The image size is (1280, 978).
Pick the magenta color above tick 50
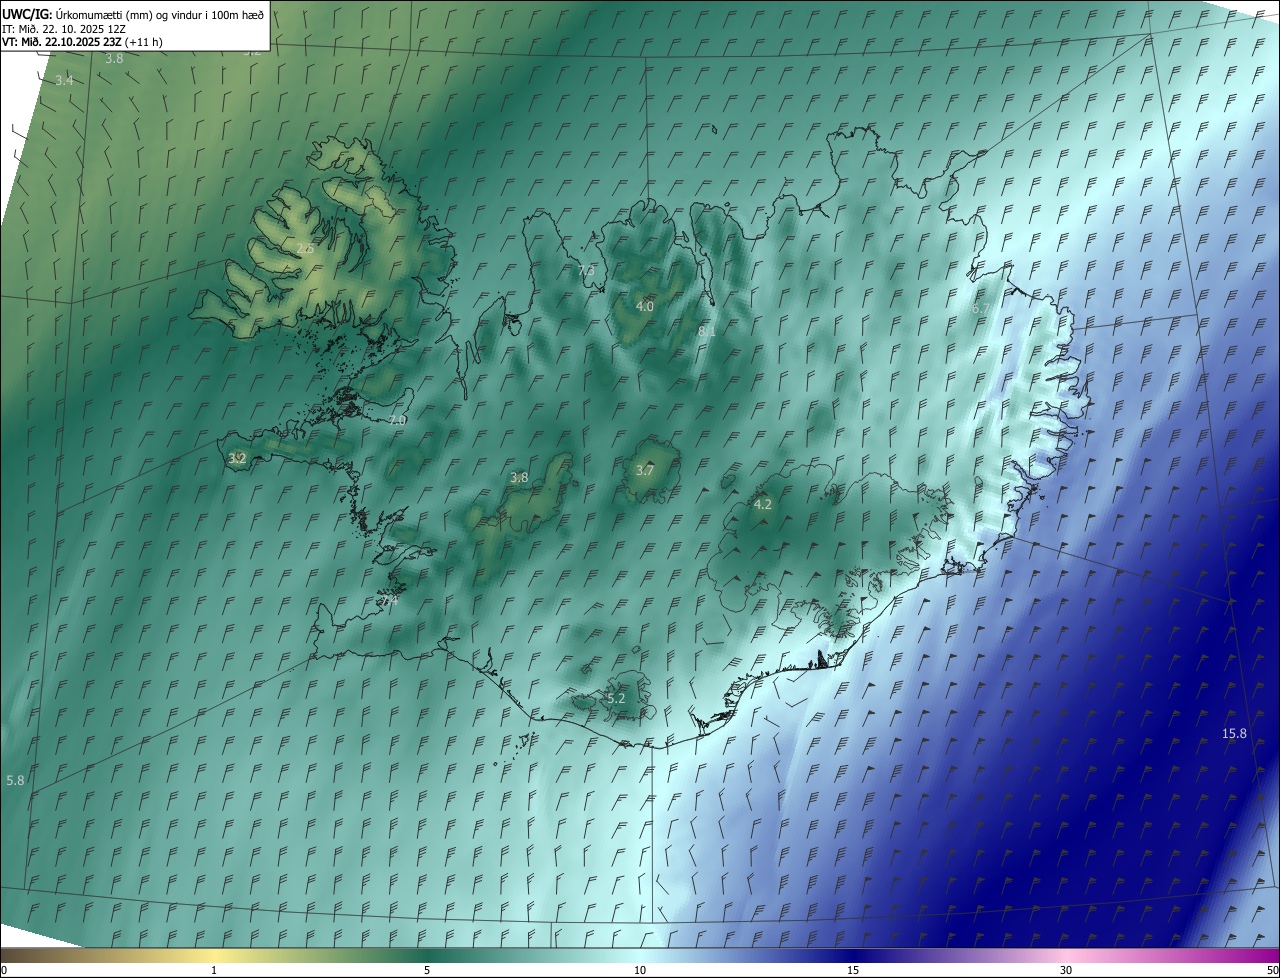[x=1273, y=956]
